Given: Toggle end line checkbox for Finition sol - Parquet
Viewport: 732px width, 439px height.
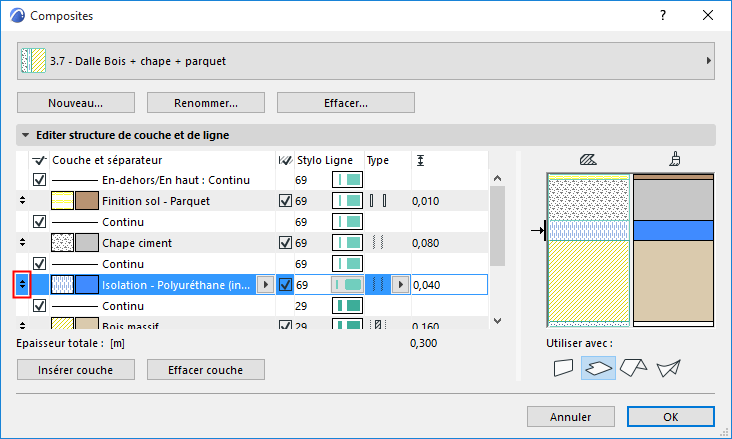Looking at the screenshot, I should (x=285, y=201).
